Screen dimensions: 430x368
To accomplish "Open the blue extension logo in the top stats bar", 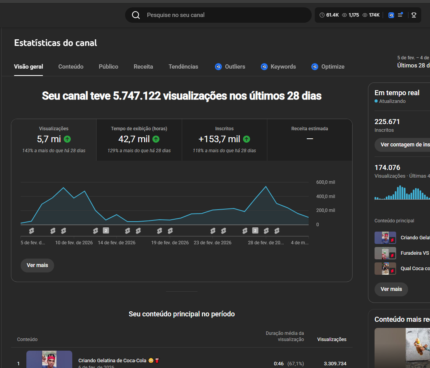I will [x=391, y=15].
